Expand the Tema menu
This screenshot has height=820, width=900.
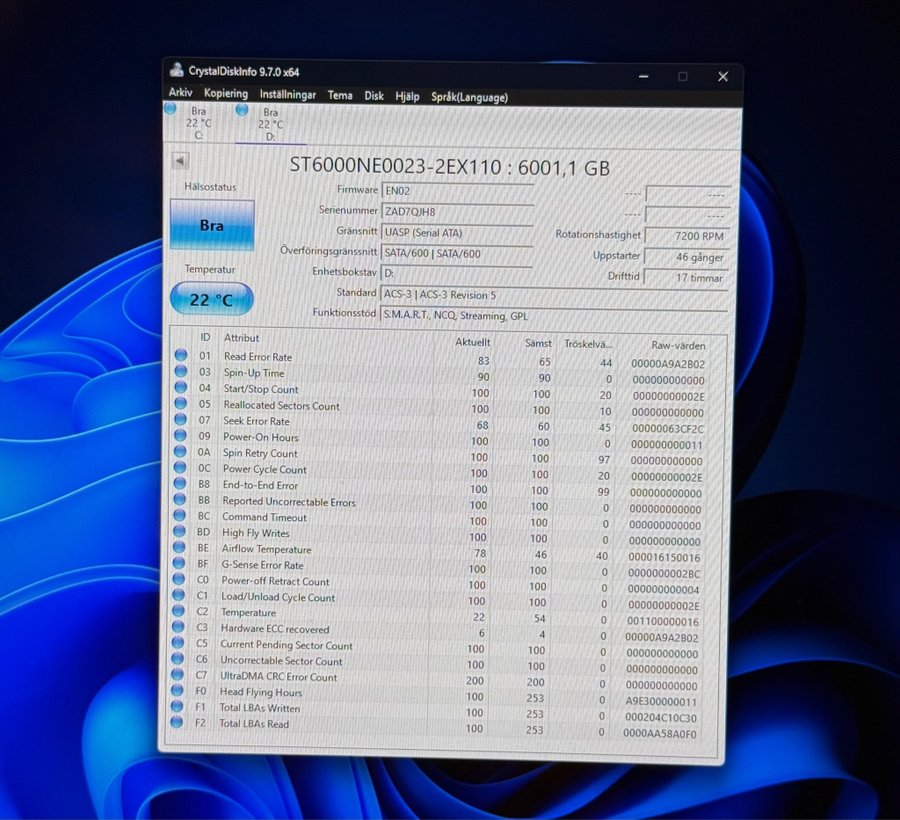pyautogui.click(x=340, y=96)
